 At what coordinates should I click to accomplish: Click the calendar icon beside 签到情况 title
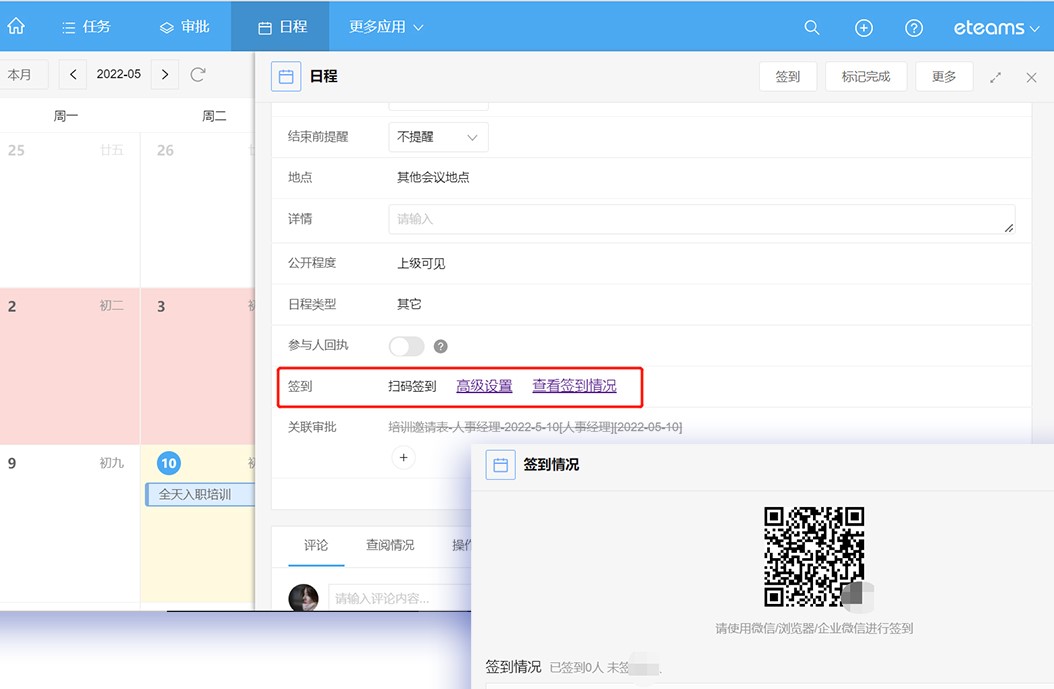coord(500,464)
